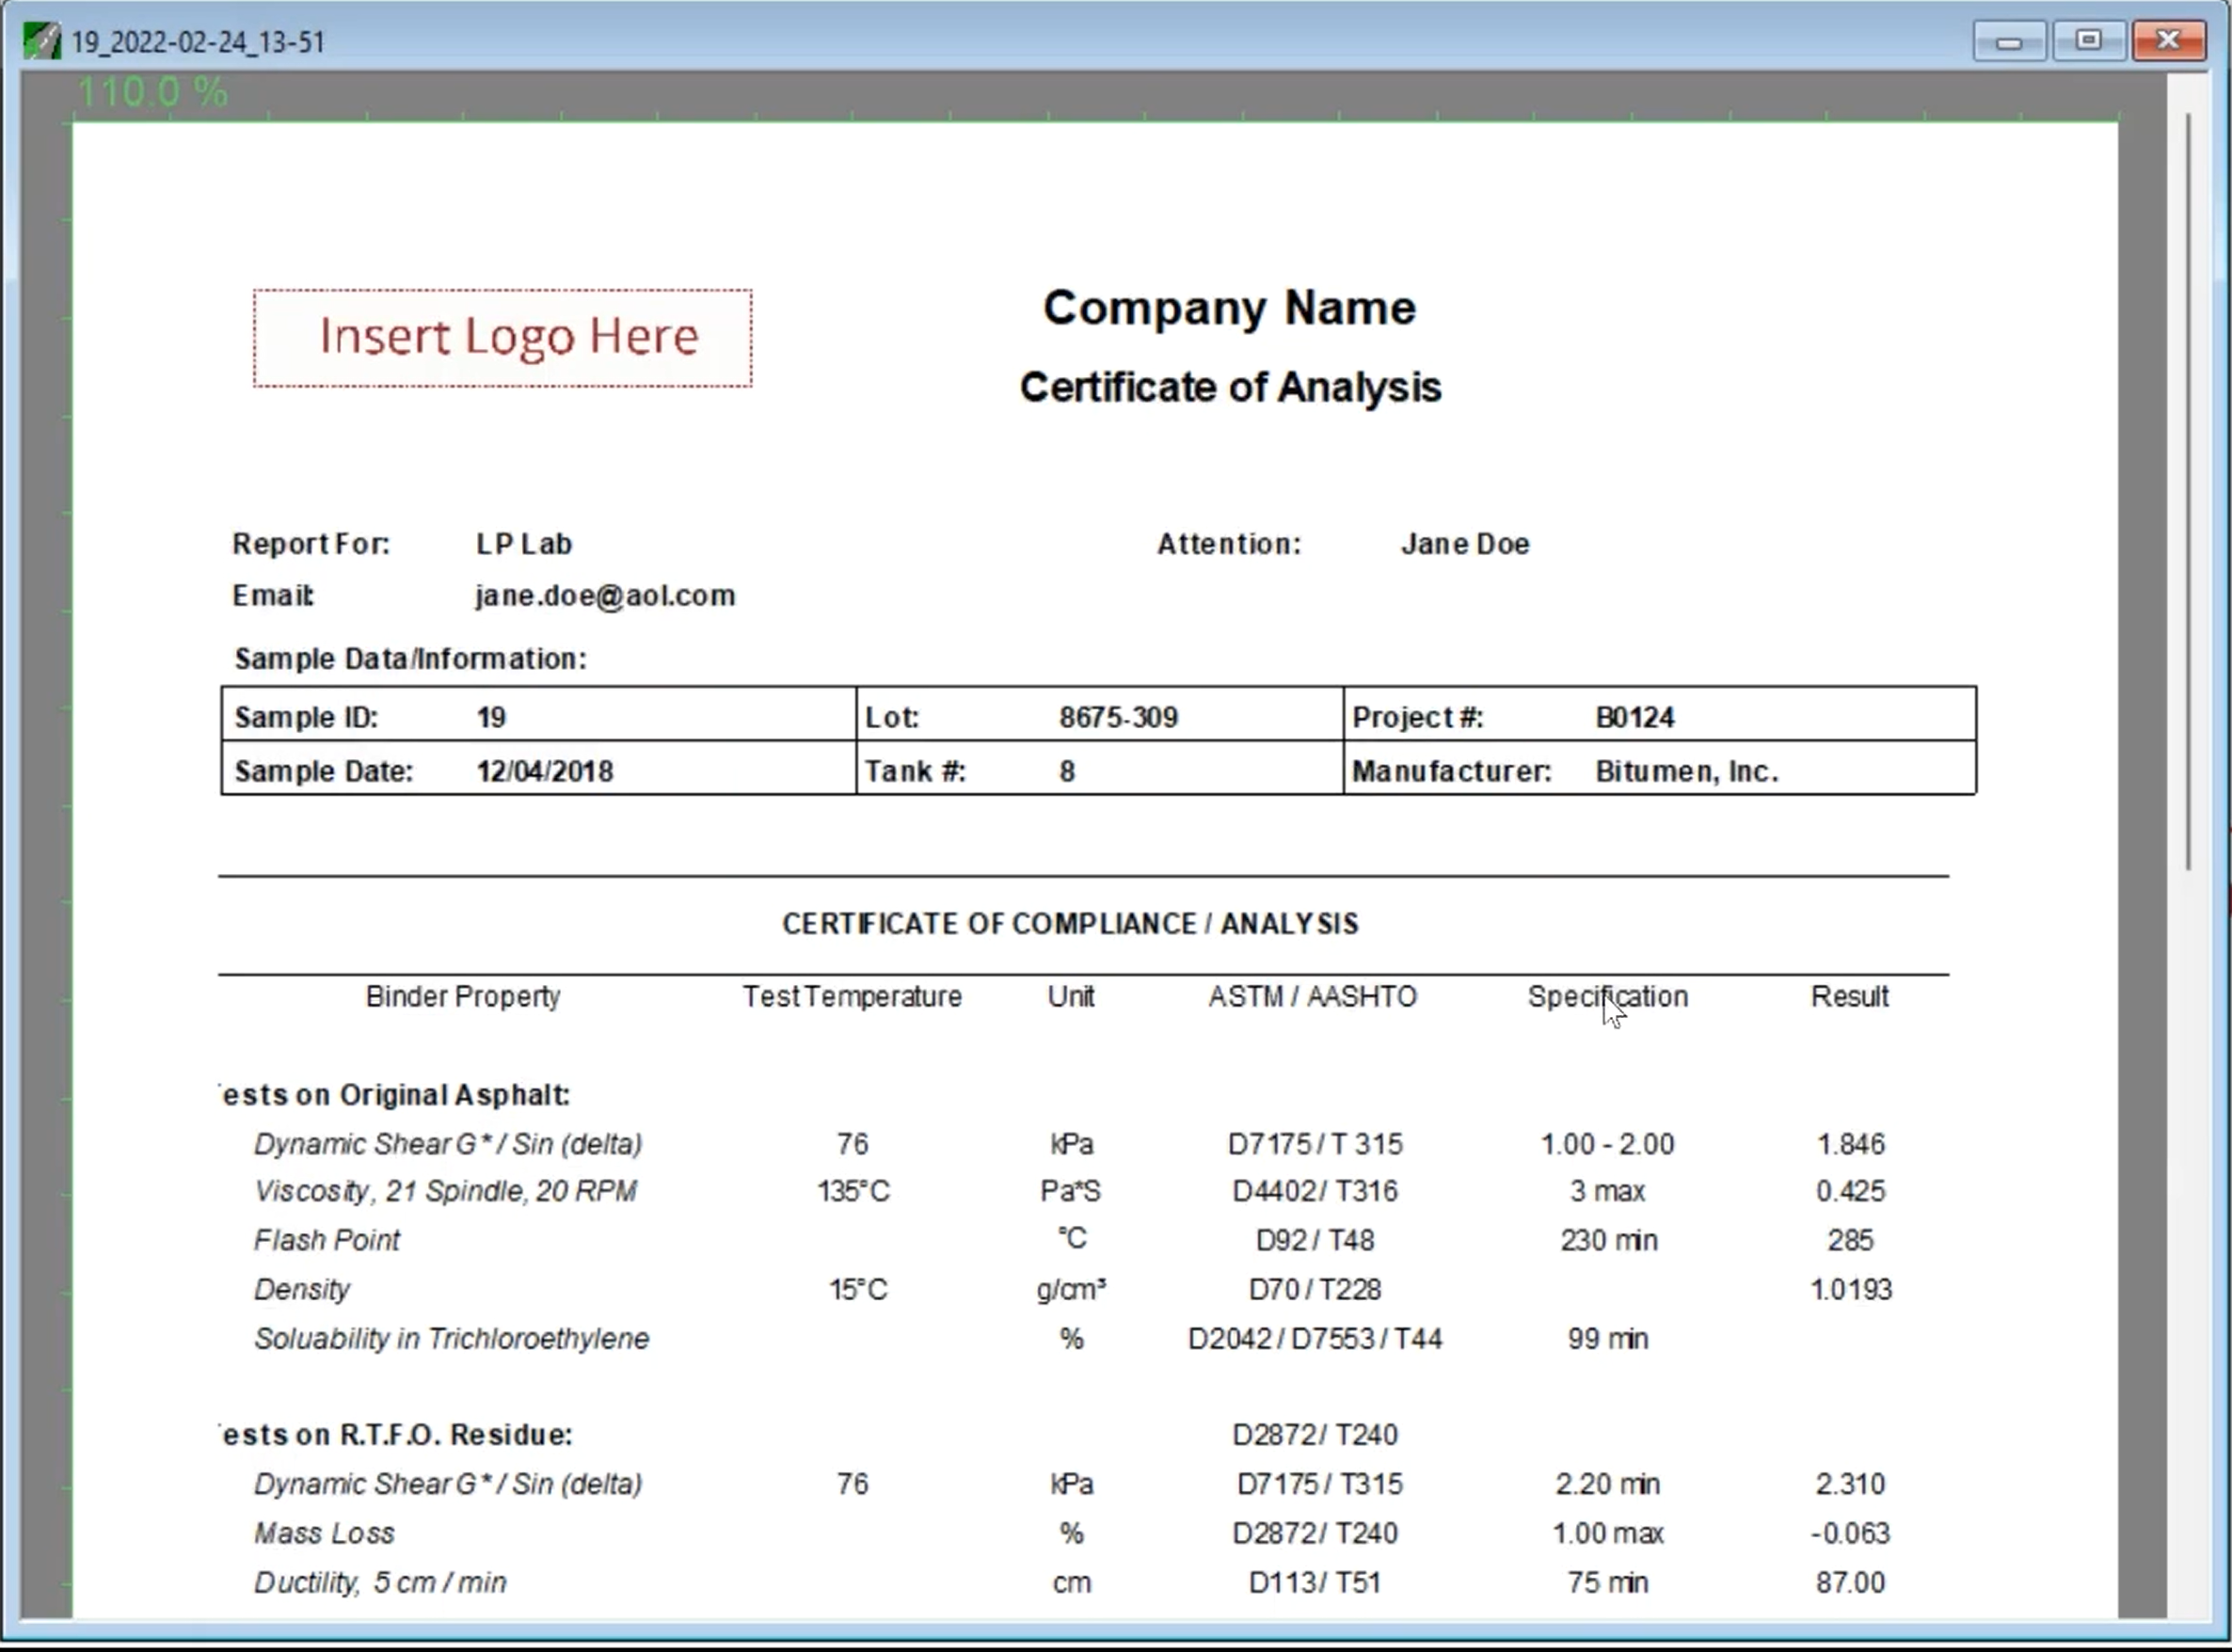2232x1652 pixels.
Task: Click the Pa*S unit
Action: [1071, 1191]
